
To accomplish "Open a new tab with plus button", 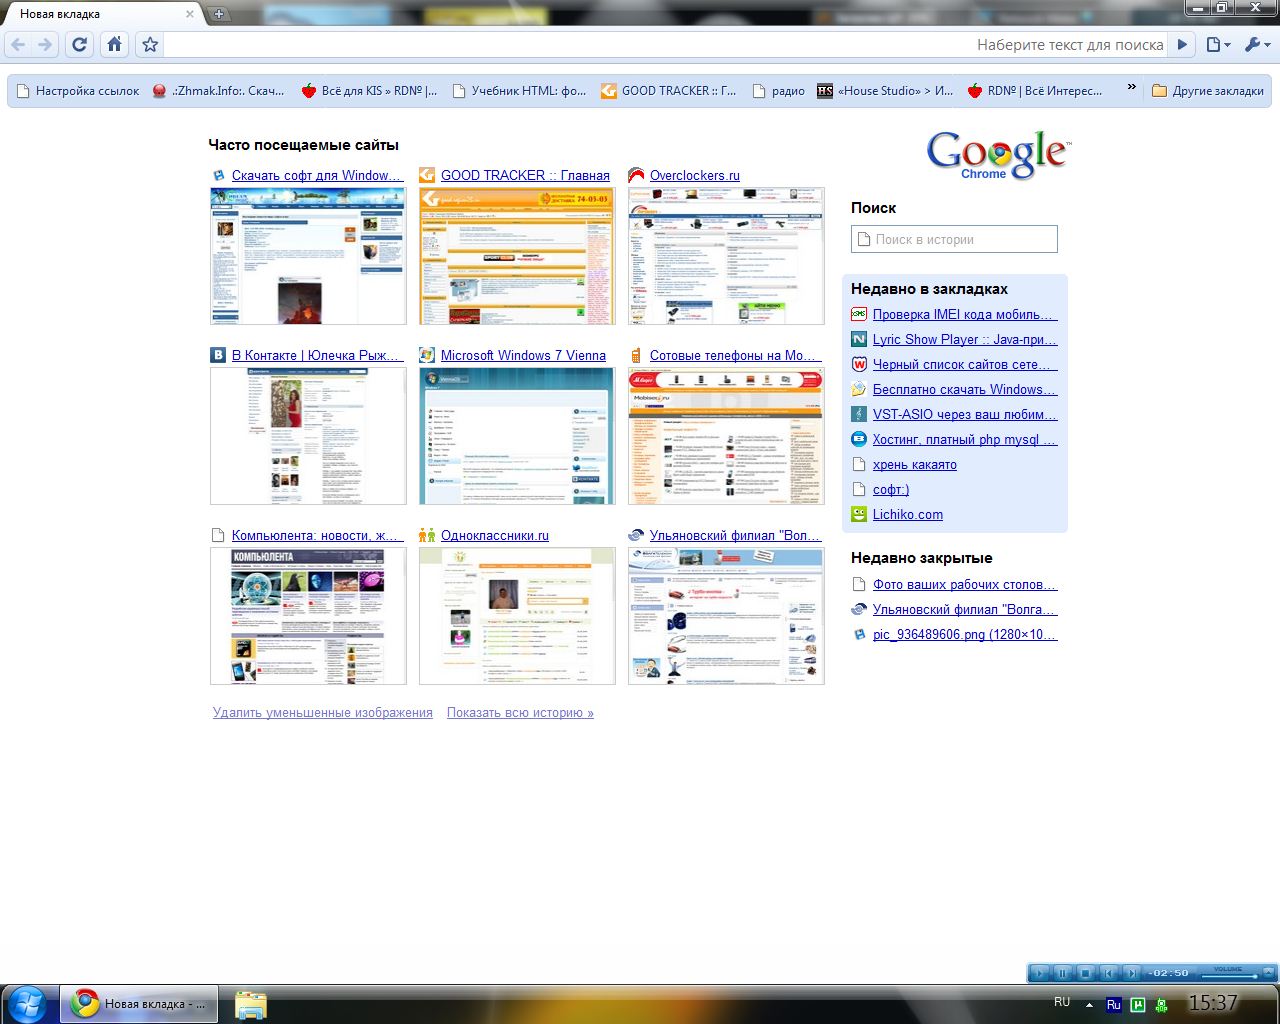I will tap(219, 14).
